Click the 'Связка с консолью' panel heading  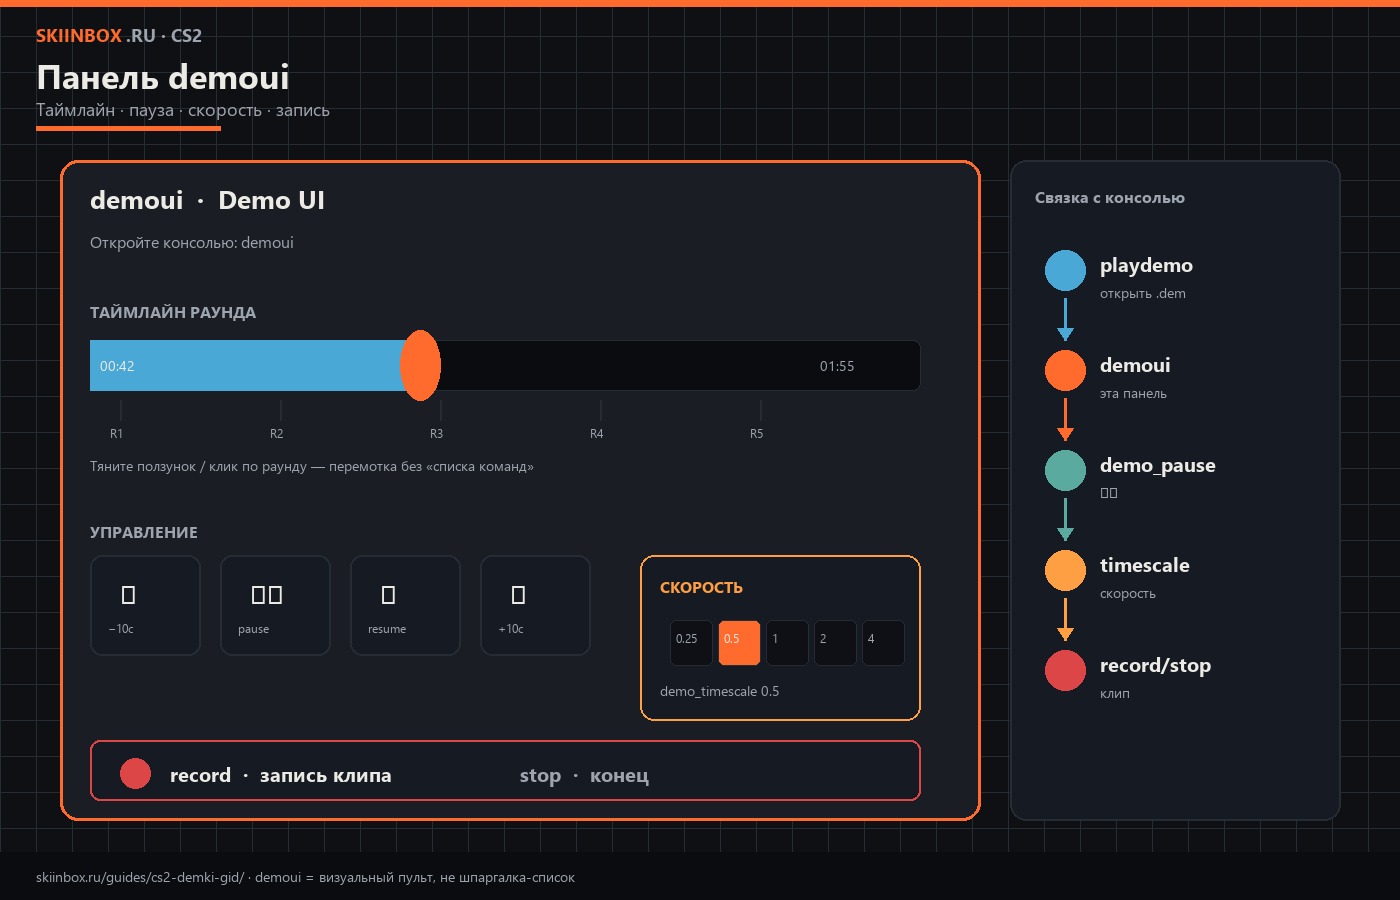(x=1110, y=198)
